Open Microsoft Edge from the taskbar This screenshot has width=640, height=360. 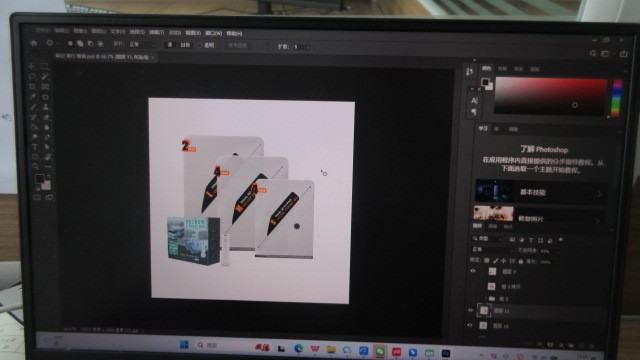pyautogui.click(x=298, y=349)
